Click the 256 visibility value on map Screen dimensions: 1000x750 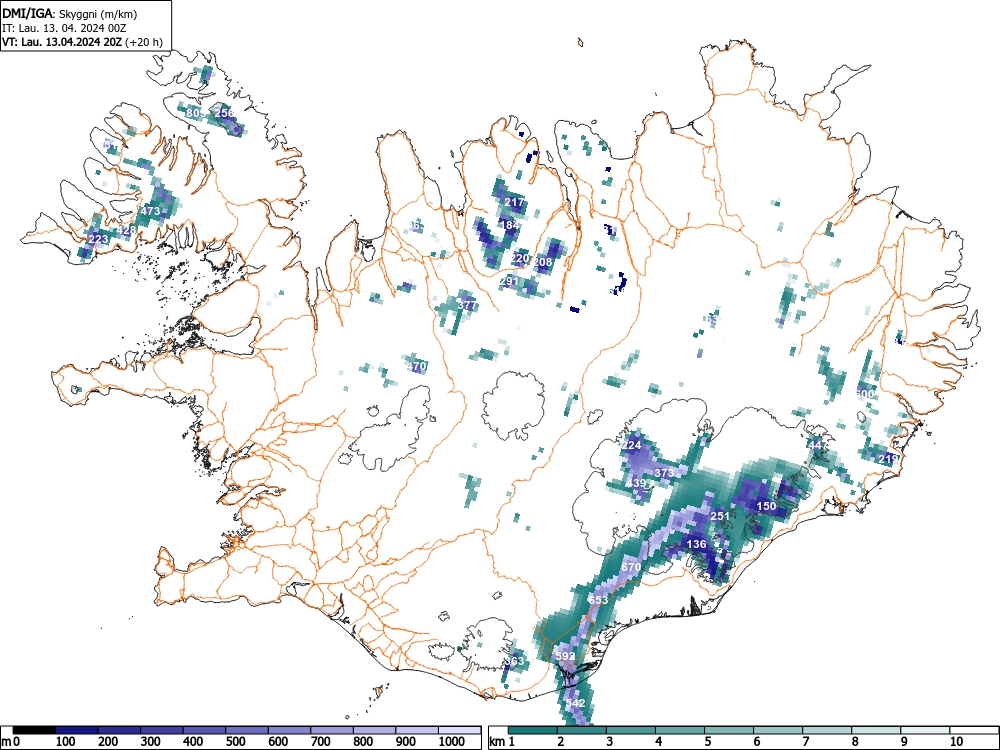click(224, 113)
